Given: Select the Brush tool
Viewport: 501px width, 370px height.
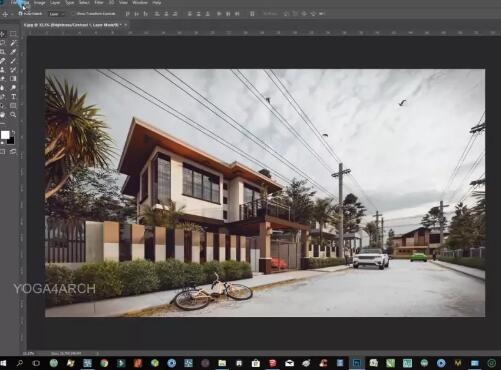Looking at the screenshot, I should pyautogui.click(x=13, y=61).
